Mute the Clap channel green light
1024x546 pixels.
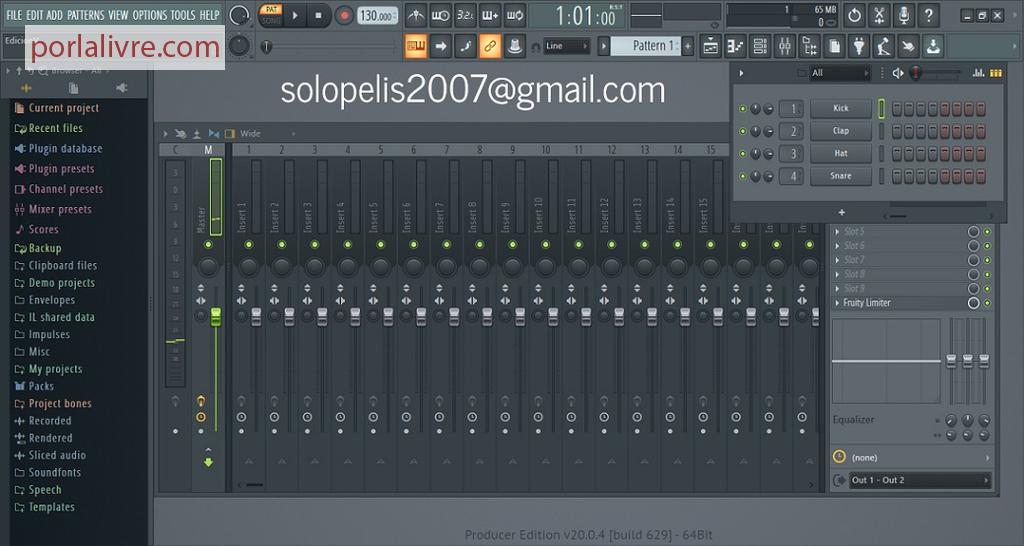[743, 131]
